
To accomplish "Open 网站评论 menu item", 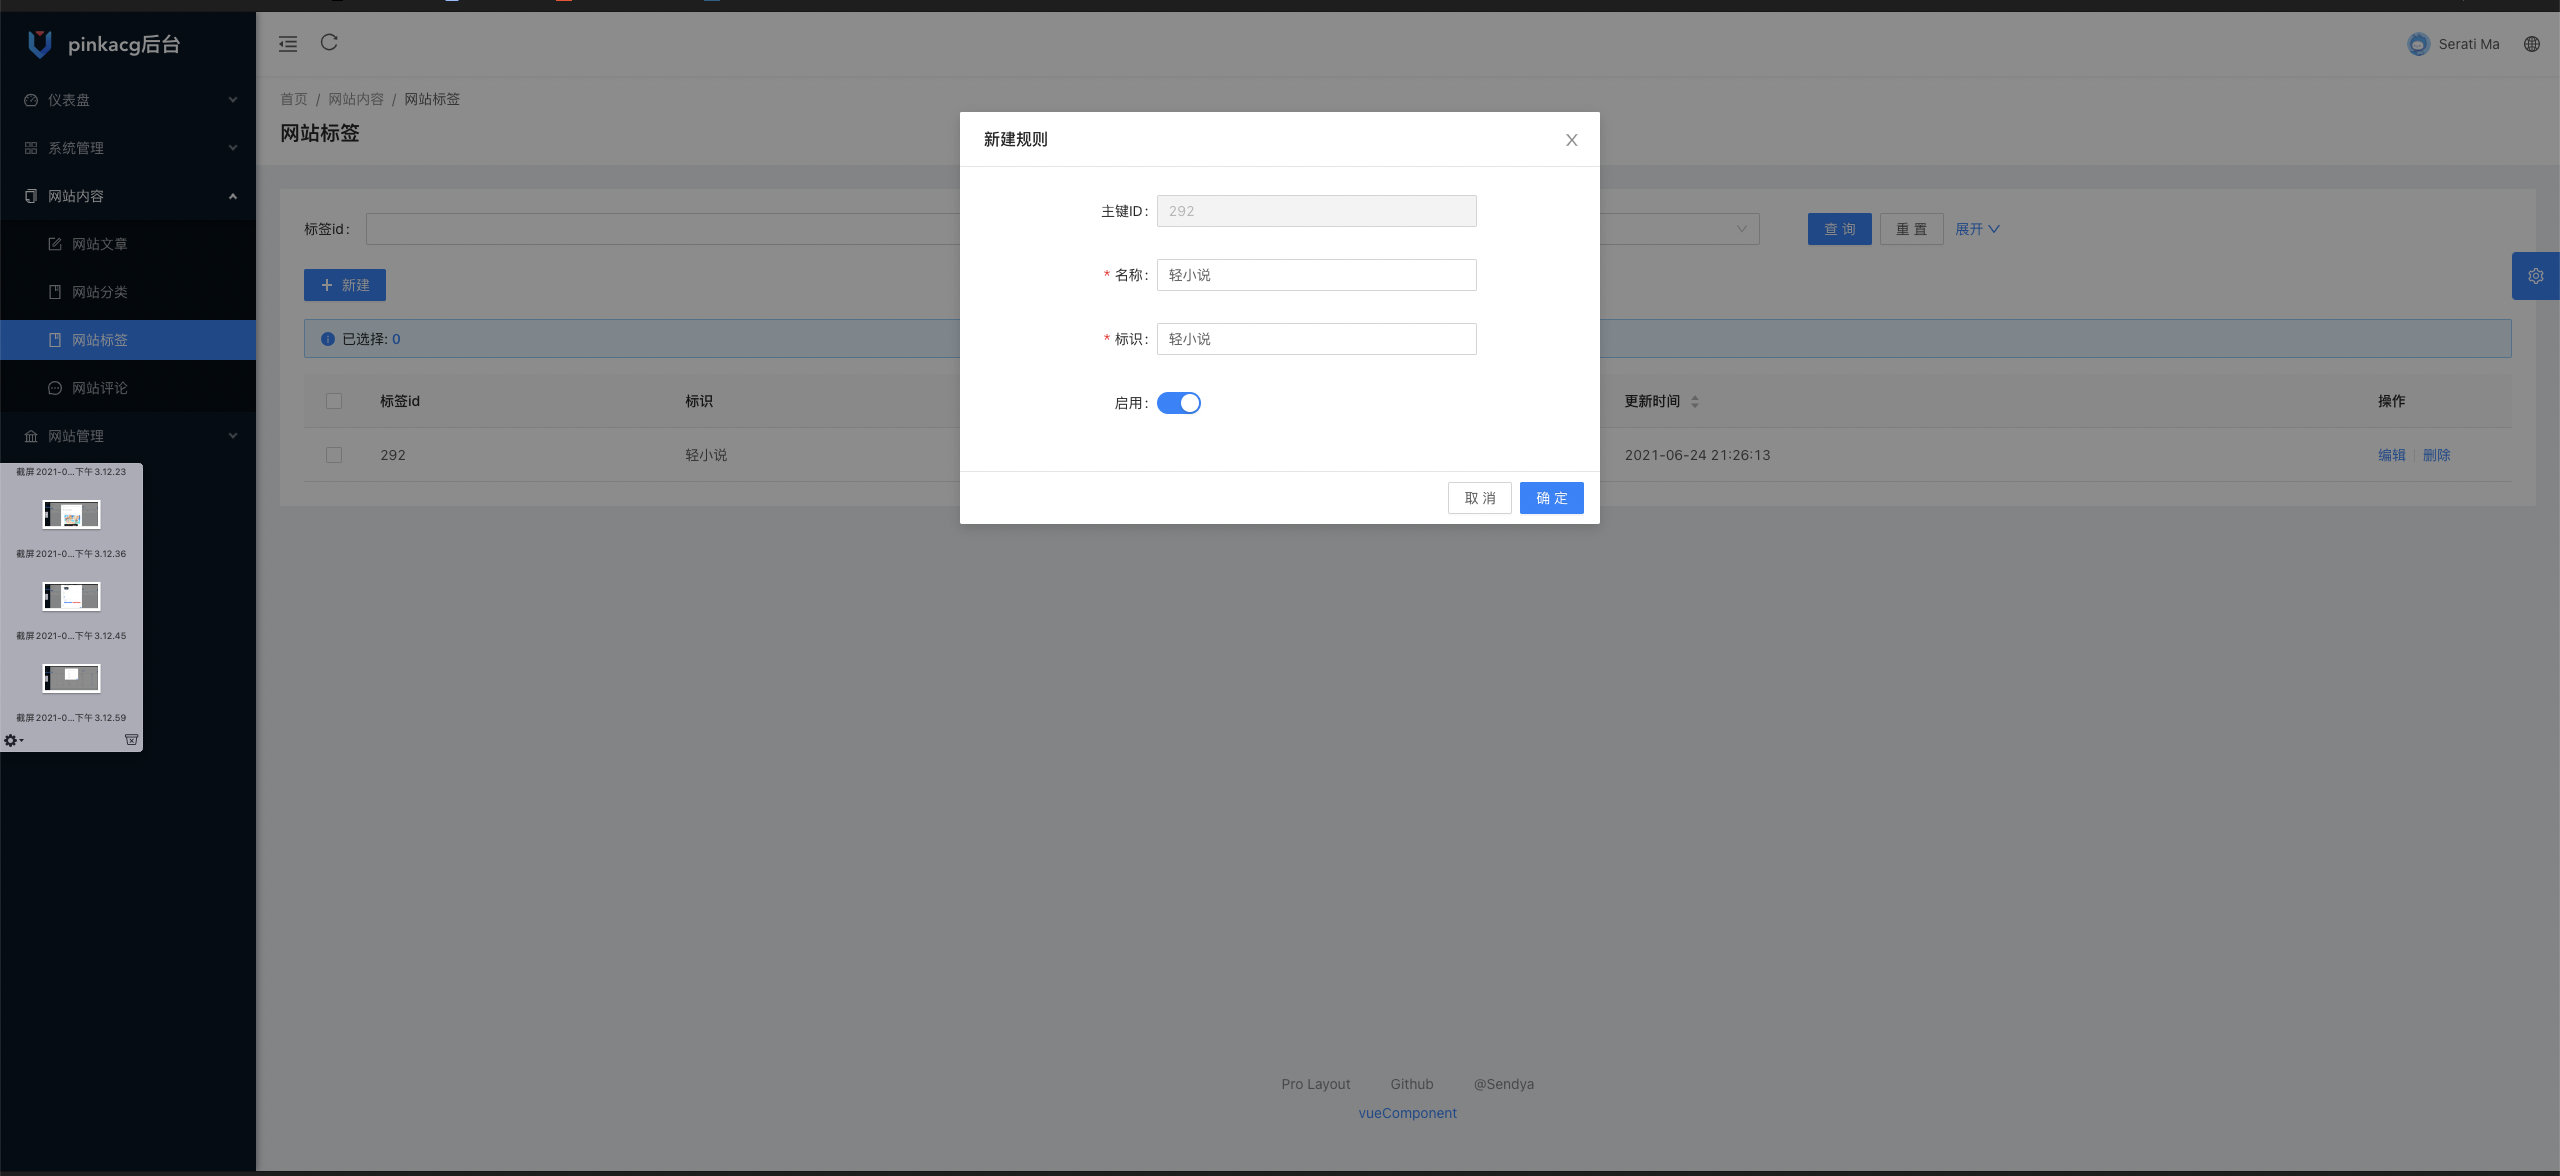I will [99, 388].
